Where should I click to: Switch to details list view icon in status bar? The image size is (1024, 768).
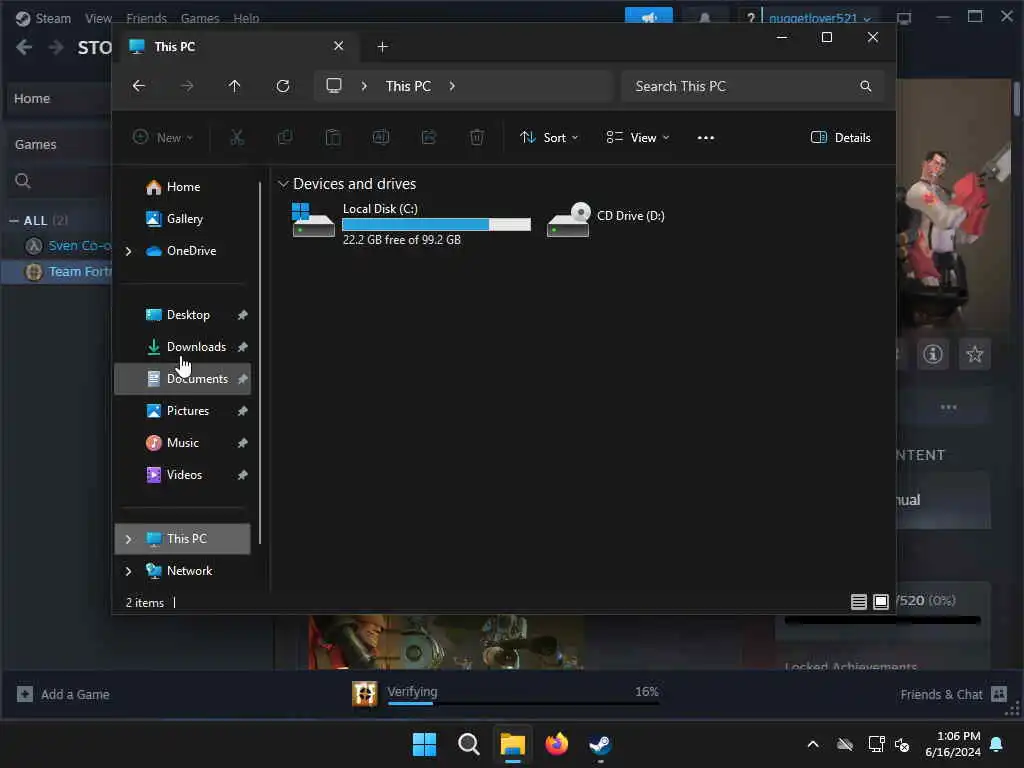859,601
